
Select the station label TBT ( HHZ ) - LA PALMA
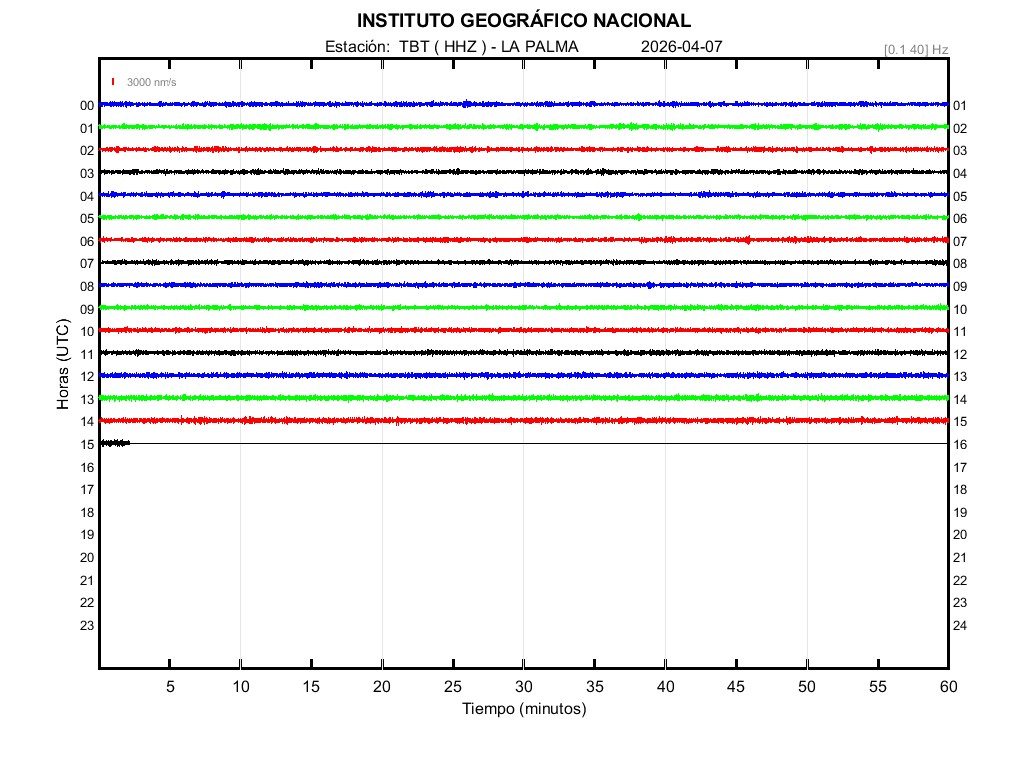pyautogui.click(x=452, y=47)
